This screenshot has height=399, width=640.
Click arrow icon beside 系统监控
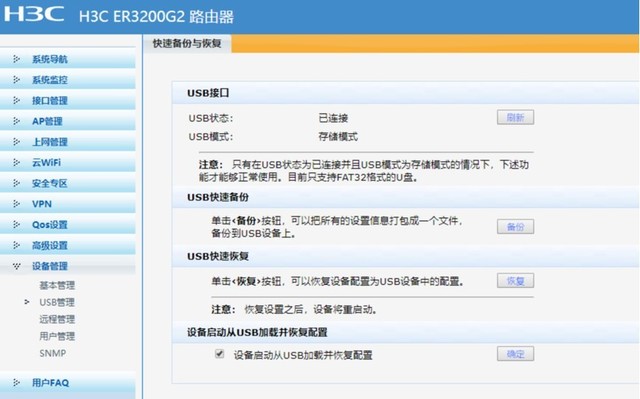16,80
